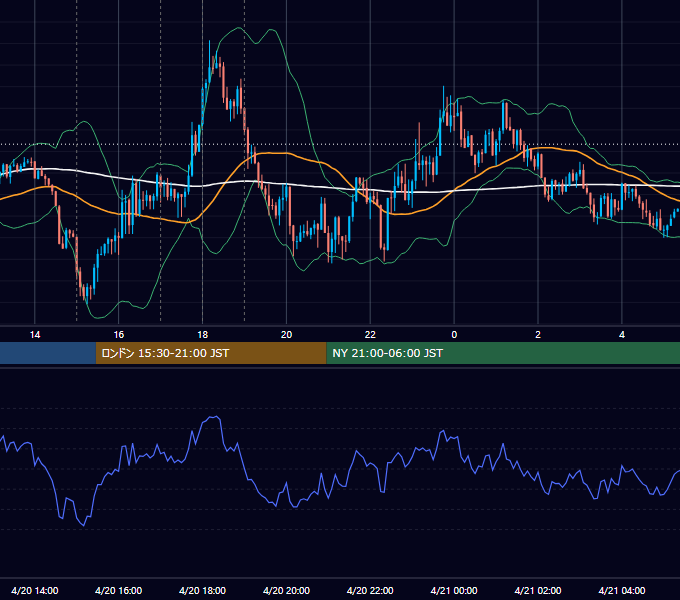Click the 14 hour axis label

35,335
